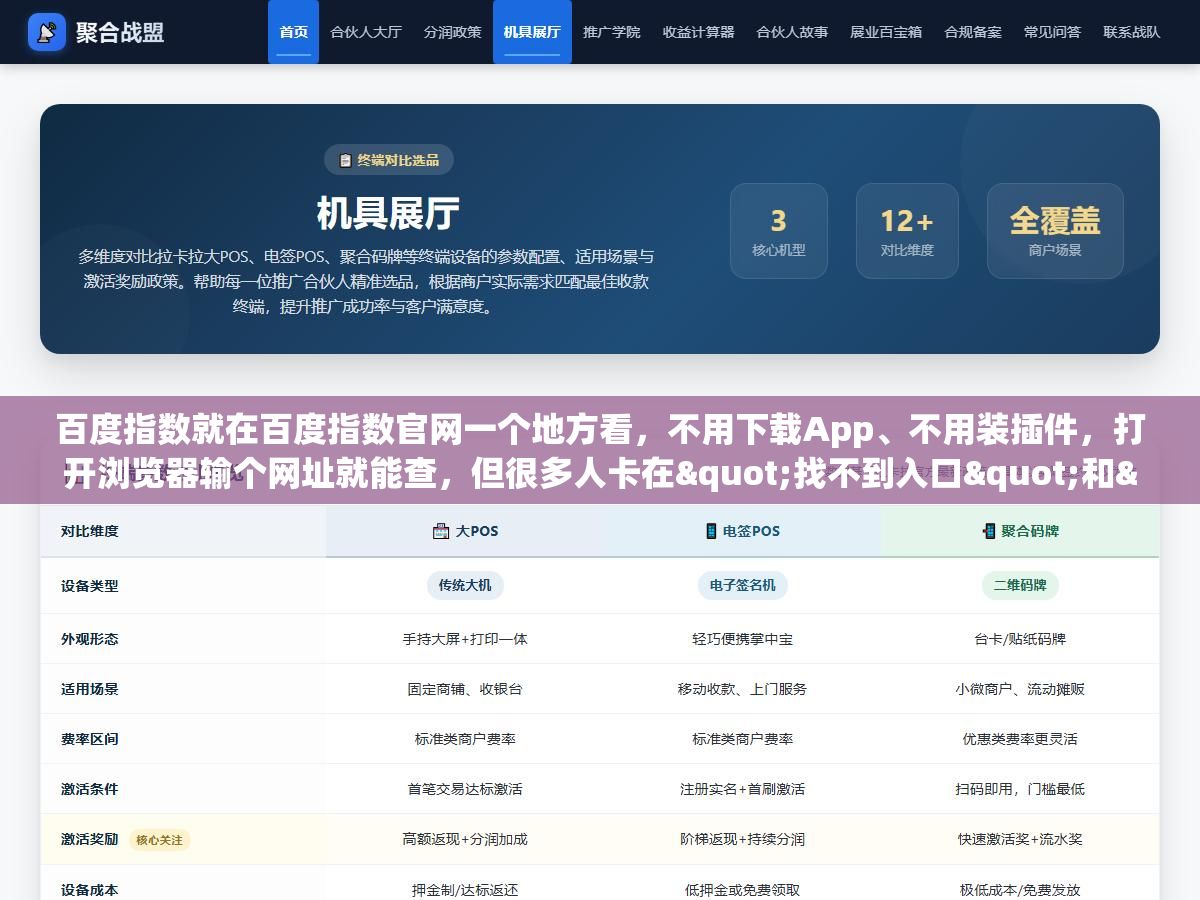1200x900 pixels.
Task: Click the 高额返现+分润加成 cell
Action: pyautogui.click(x=465, y=839)
